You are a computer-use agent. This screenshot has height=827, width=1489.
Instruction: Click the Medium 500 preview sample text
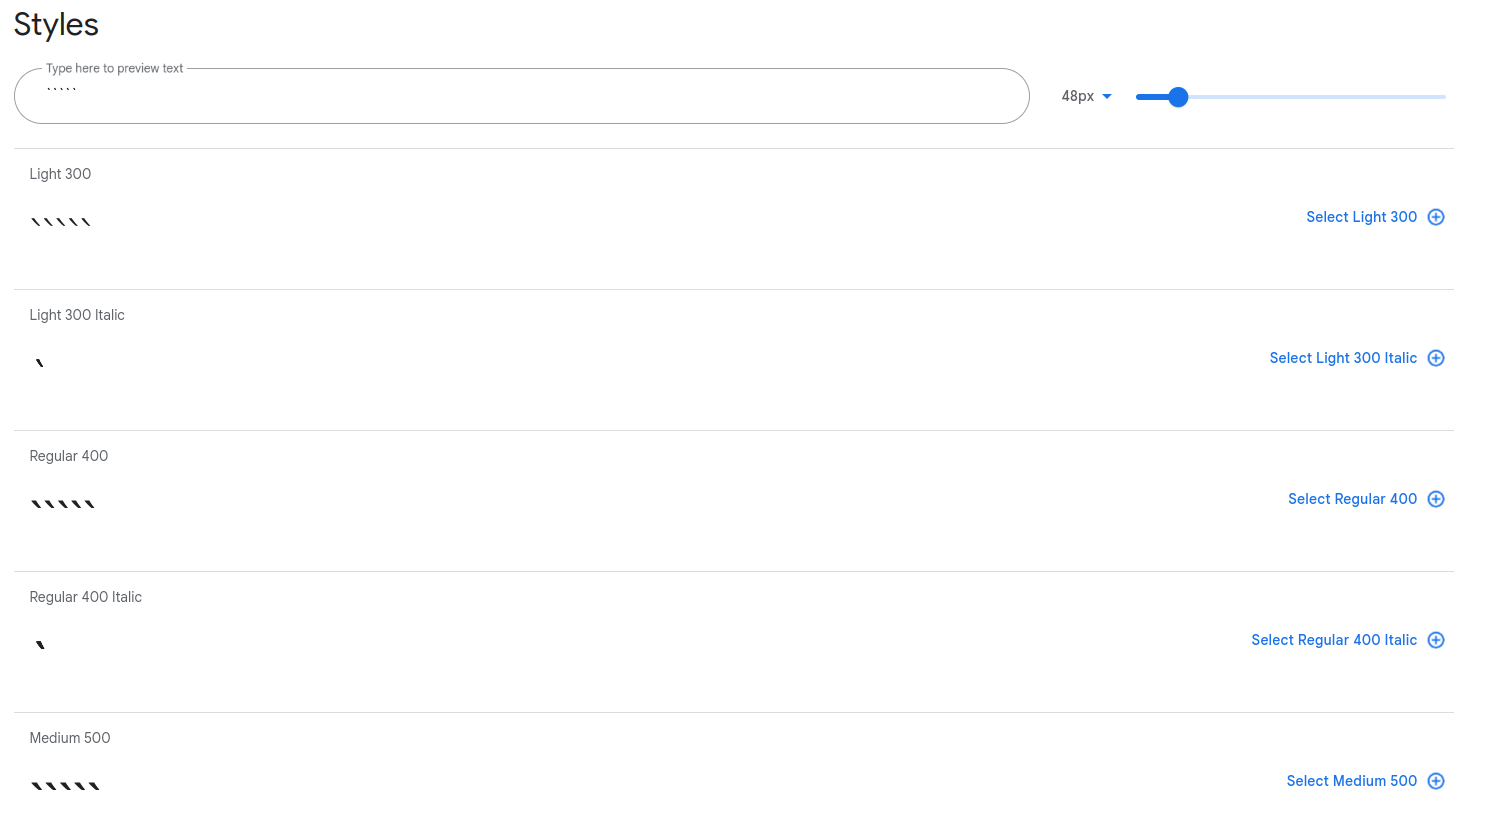65,784
